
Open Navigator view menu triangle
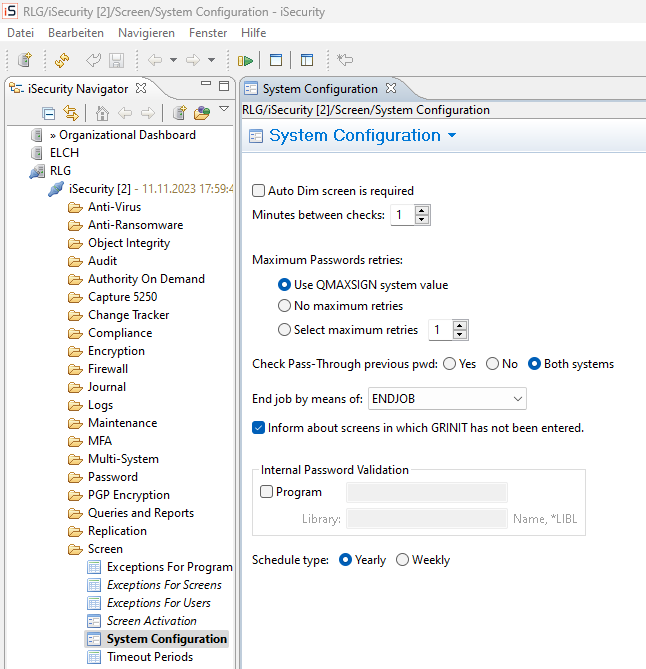[224, 109]
